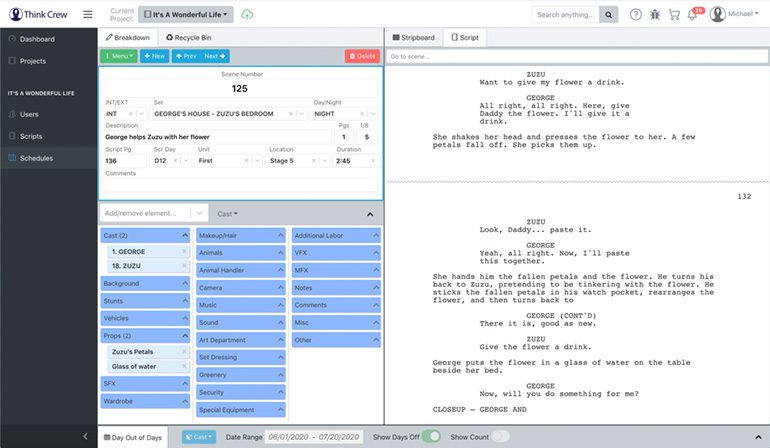Image resolution: width=770 pixels, height=448 pixels.
Task: Remove 1. GEORGE cast element
Action: pos(184,252)
